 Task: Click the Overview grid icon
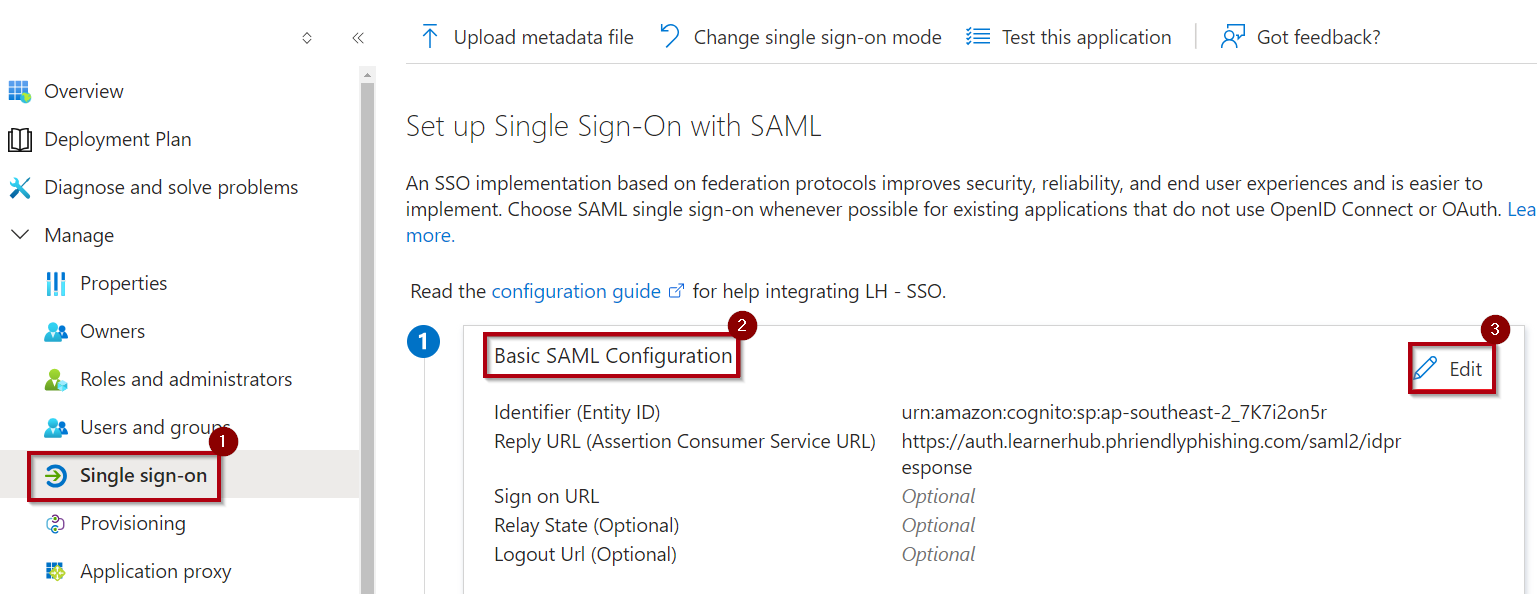pos(20,92)
